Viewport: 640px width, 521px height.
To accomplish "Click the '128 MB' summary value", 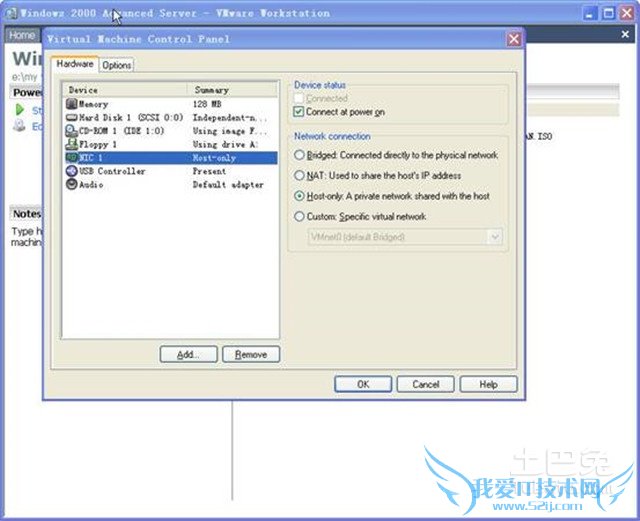I will tap(207, 104).
